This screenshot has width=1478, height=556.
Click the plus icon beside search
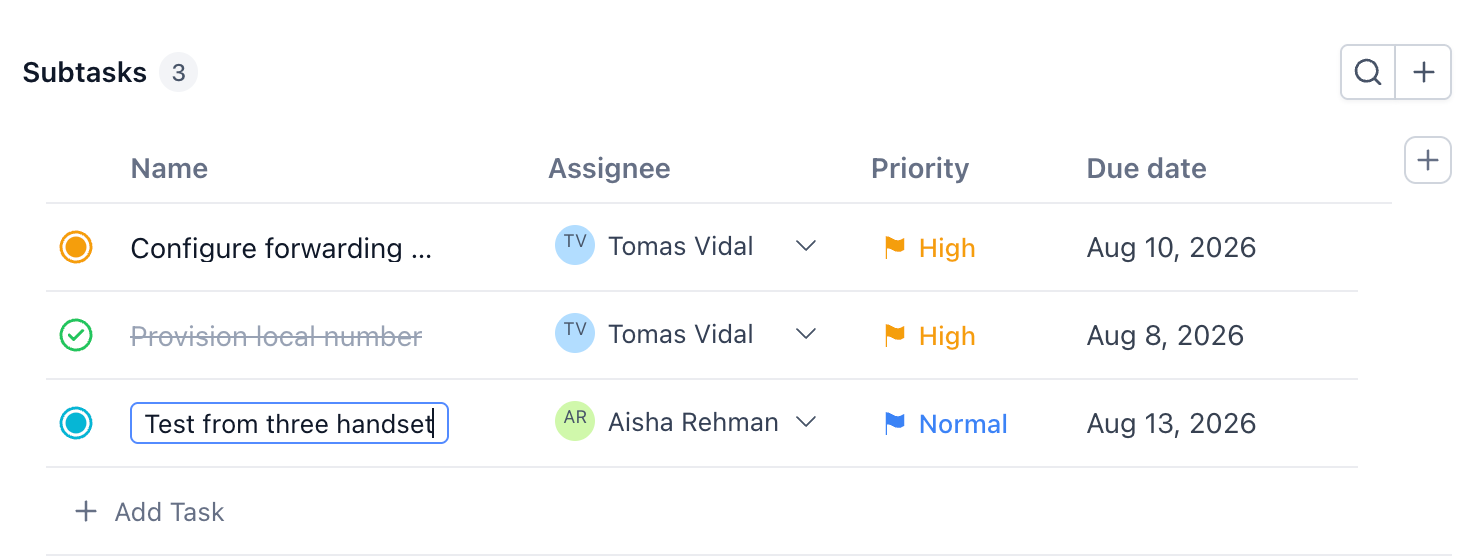[x=1423, y=72]
